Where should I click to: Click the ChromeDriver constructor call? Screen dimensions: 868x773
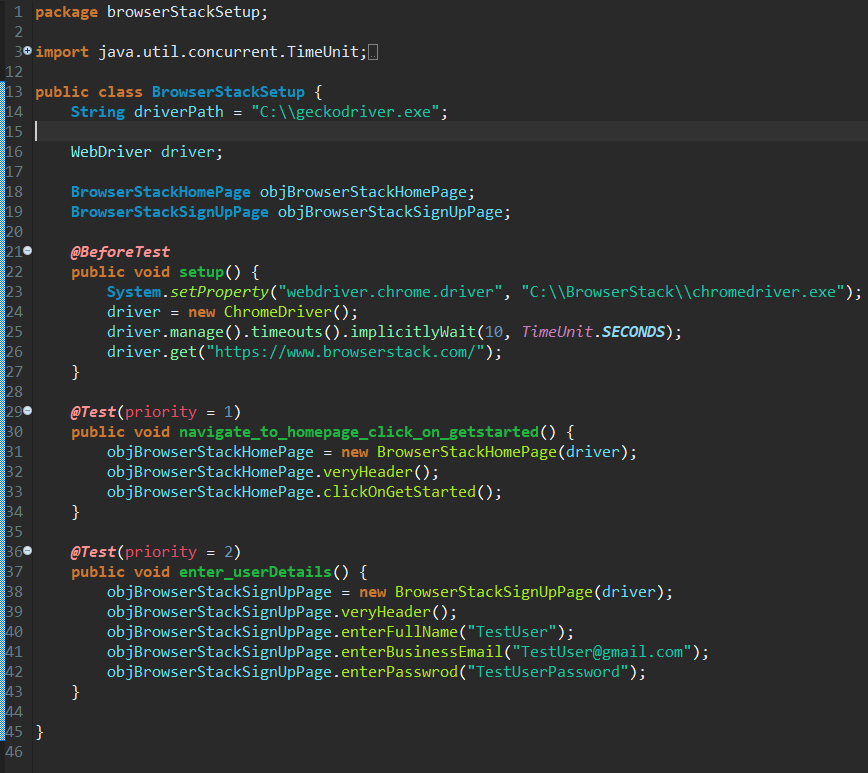point(275,311)
